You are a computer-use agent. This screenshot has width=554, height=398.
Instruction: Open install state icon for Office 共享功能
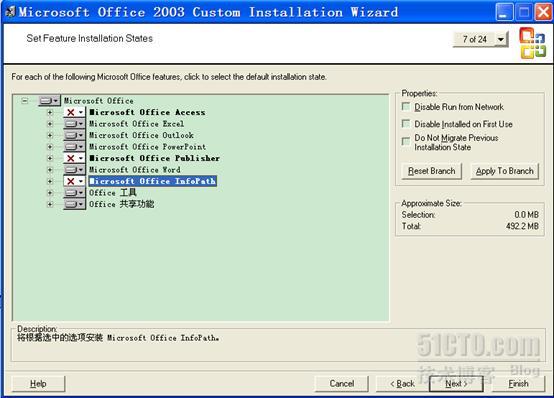click(x=75, y=204)
